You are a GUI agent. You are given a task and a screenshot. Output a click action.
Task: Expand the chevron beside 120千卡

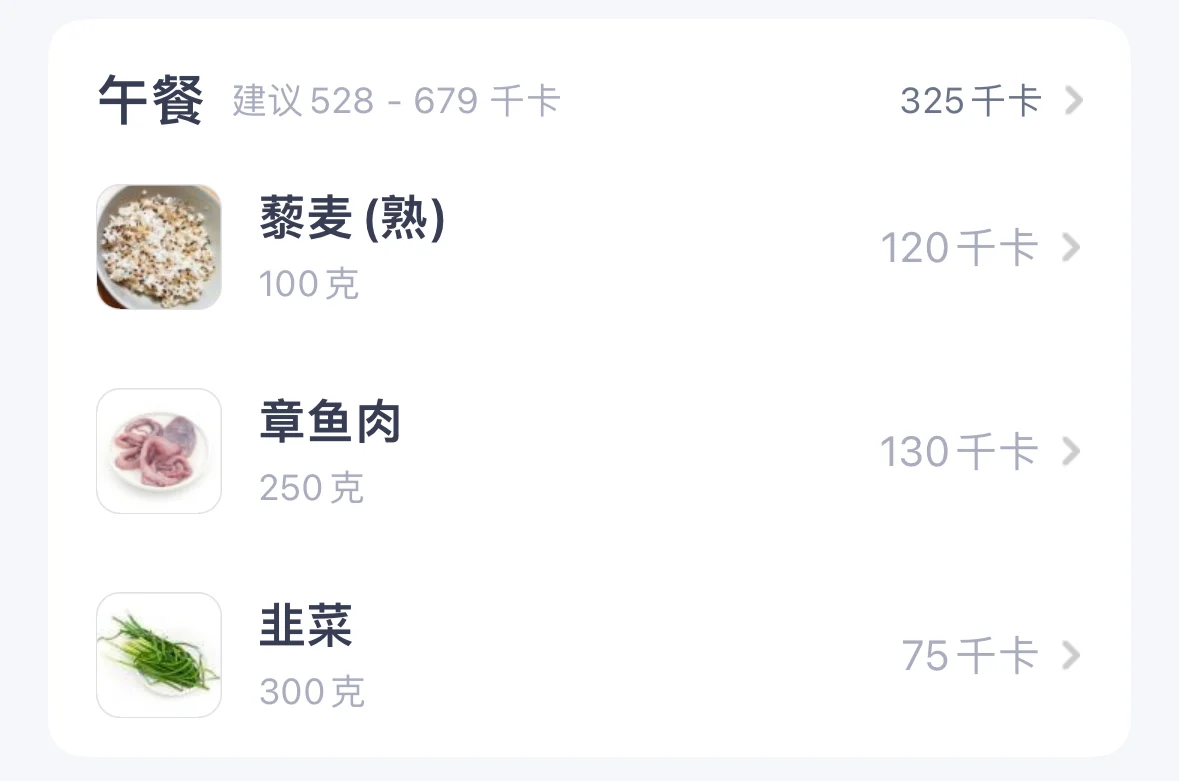pyautogui.click(x=1071, y=247)
